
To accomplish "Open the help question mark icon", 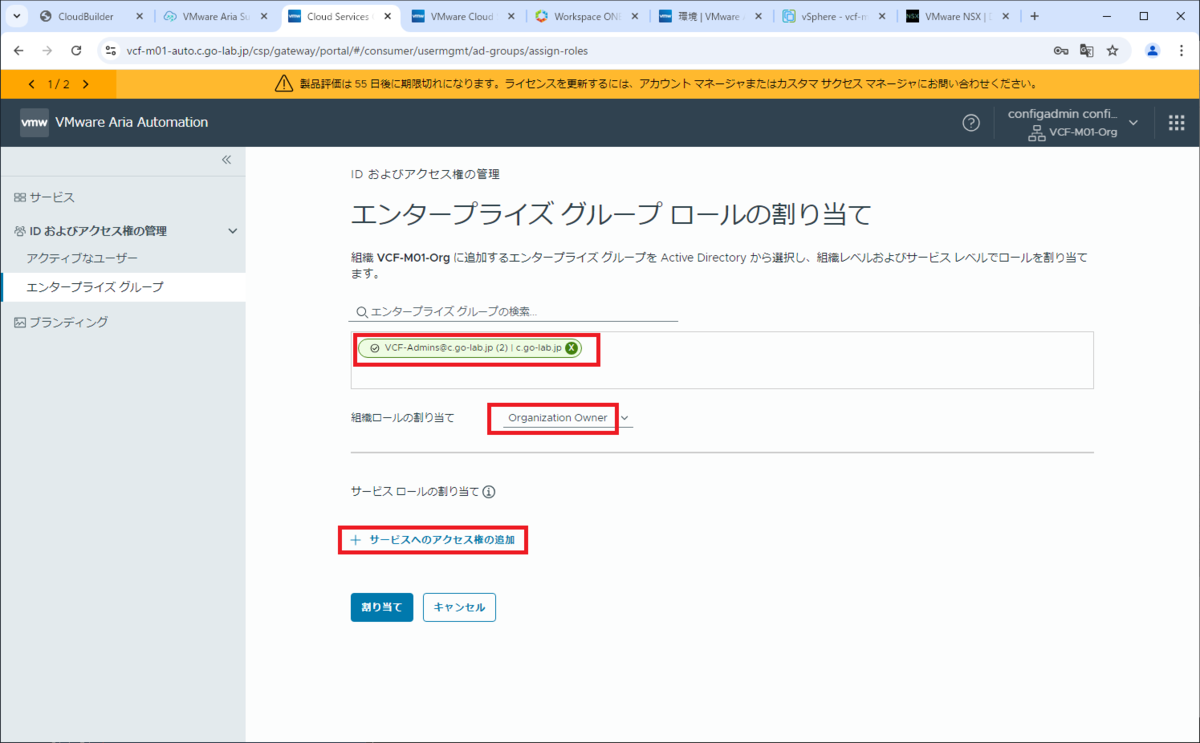I will point(970,122).
